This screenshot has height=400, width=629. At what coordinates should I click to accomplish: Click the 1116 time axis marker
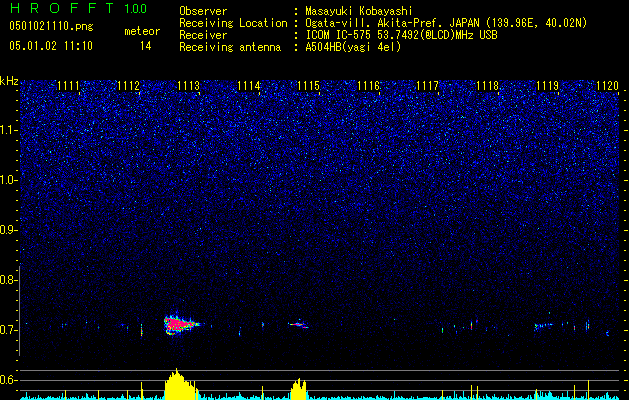(368, 85)
